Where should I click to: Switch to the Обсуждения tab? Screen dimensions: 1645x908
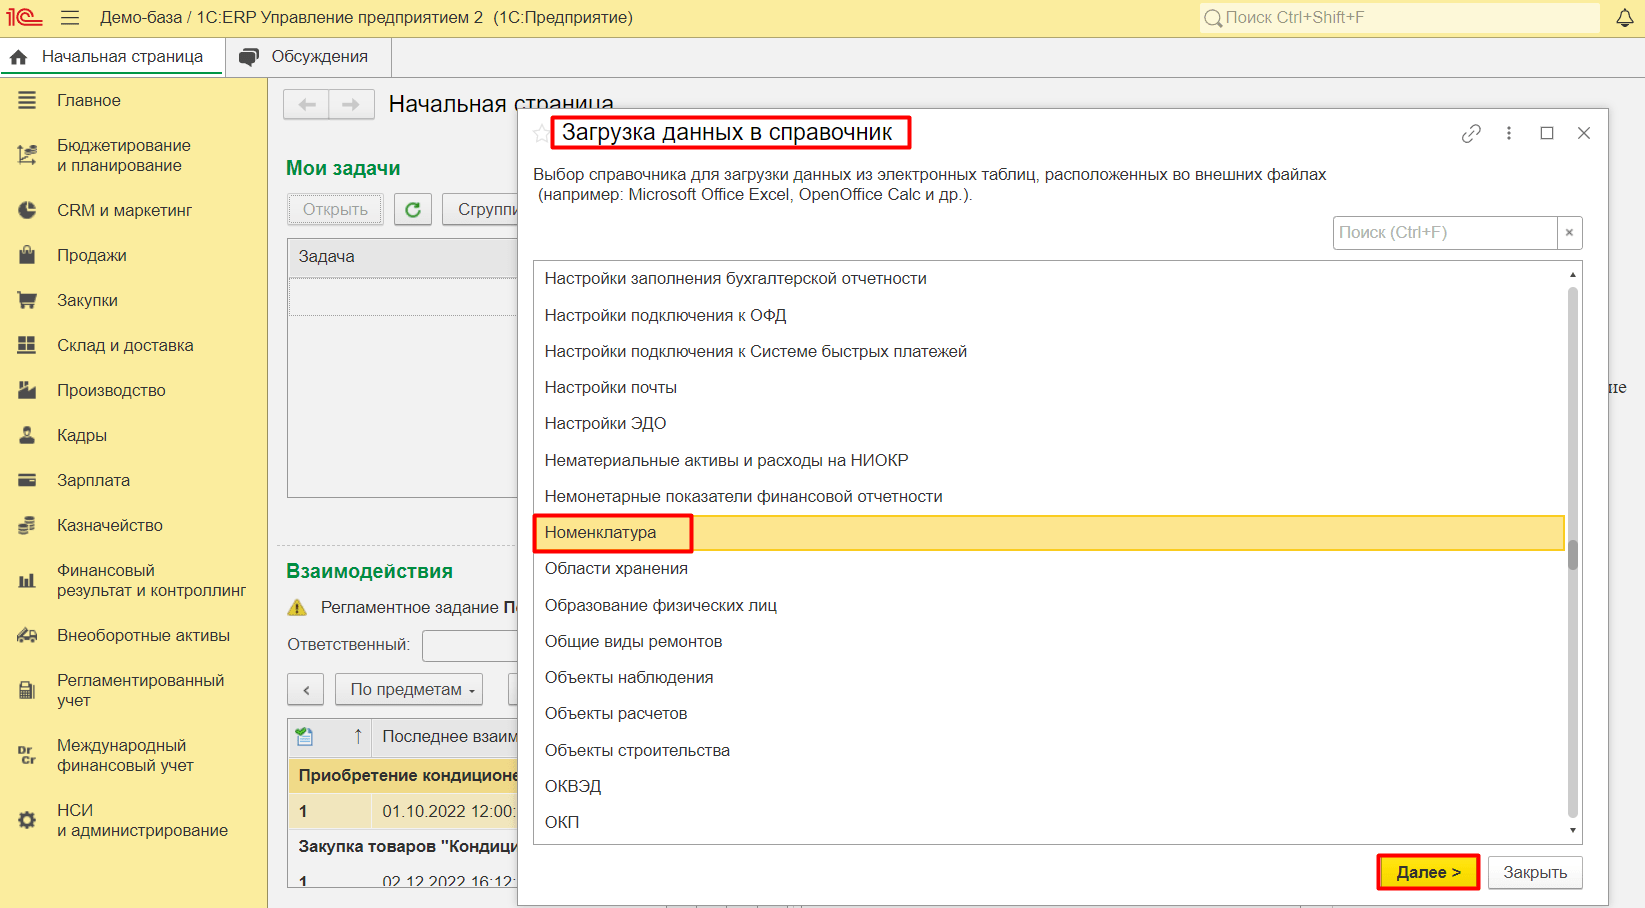click(x=308, y=56)
